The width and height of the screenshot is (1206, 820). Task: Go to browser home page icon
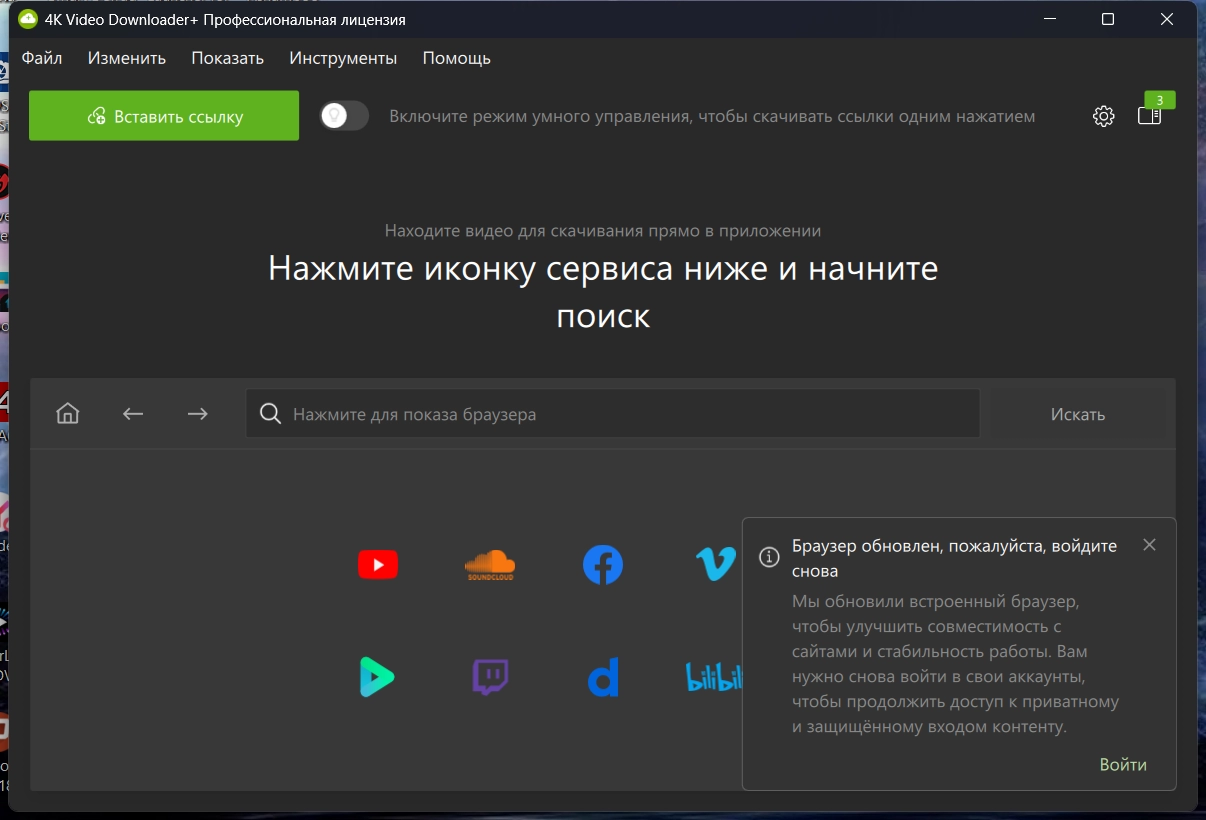pyautogui.click(x=68, y=413)
